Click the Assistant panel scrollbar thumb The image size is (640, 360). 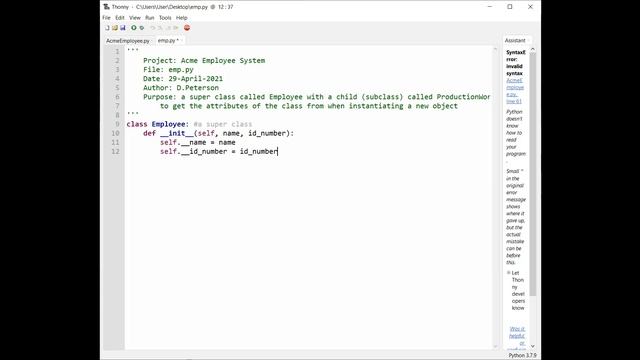[x=533, y=174]
